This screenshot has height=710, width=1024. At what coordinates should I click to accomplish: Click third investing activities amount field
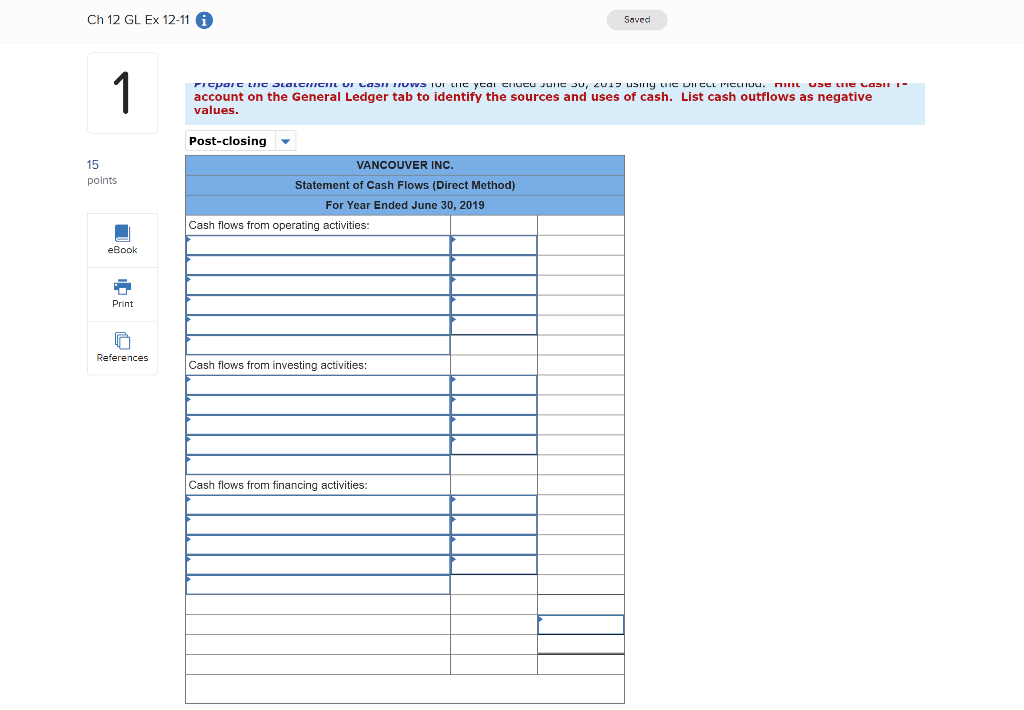click(x=494, y=425)
